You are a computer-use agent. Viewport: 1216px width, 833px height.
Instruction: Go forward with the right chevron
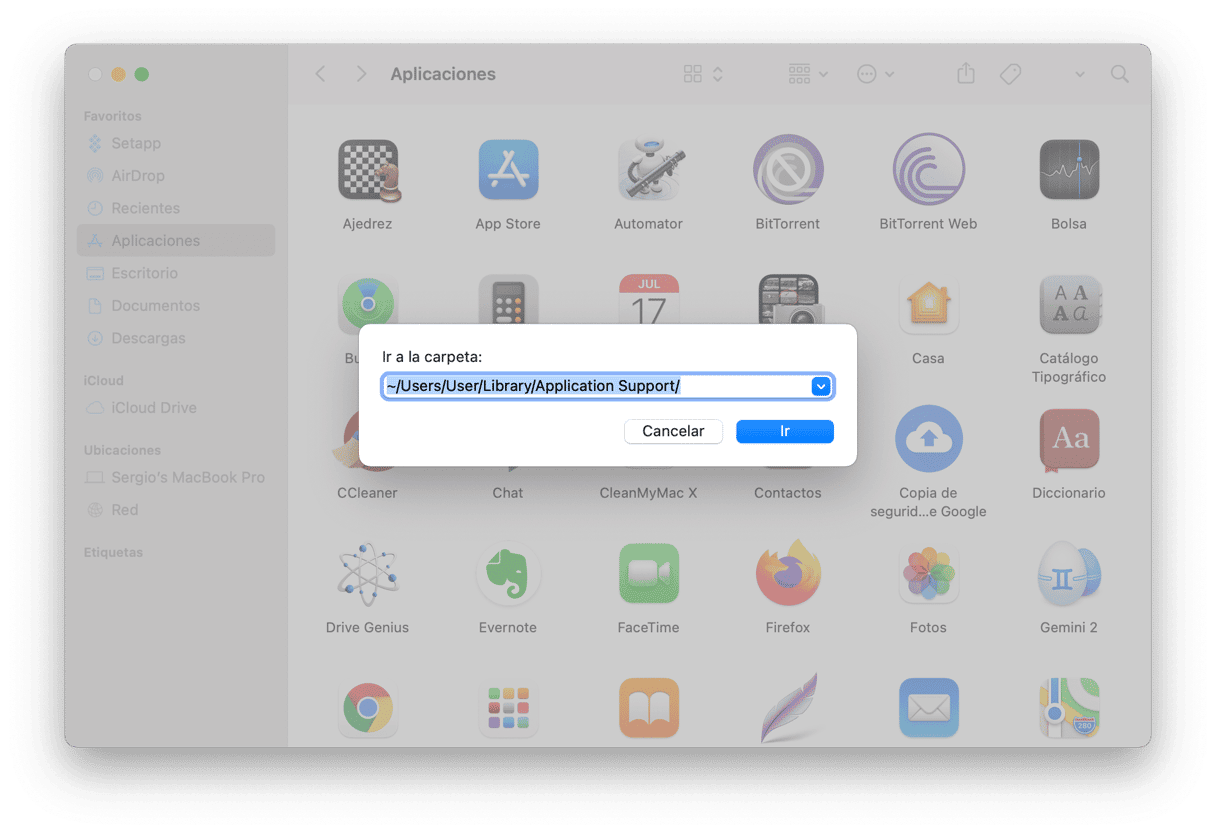tap(361, 74)
